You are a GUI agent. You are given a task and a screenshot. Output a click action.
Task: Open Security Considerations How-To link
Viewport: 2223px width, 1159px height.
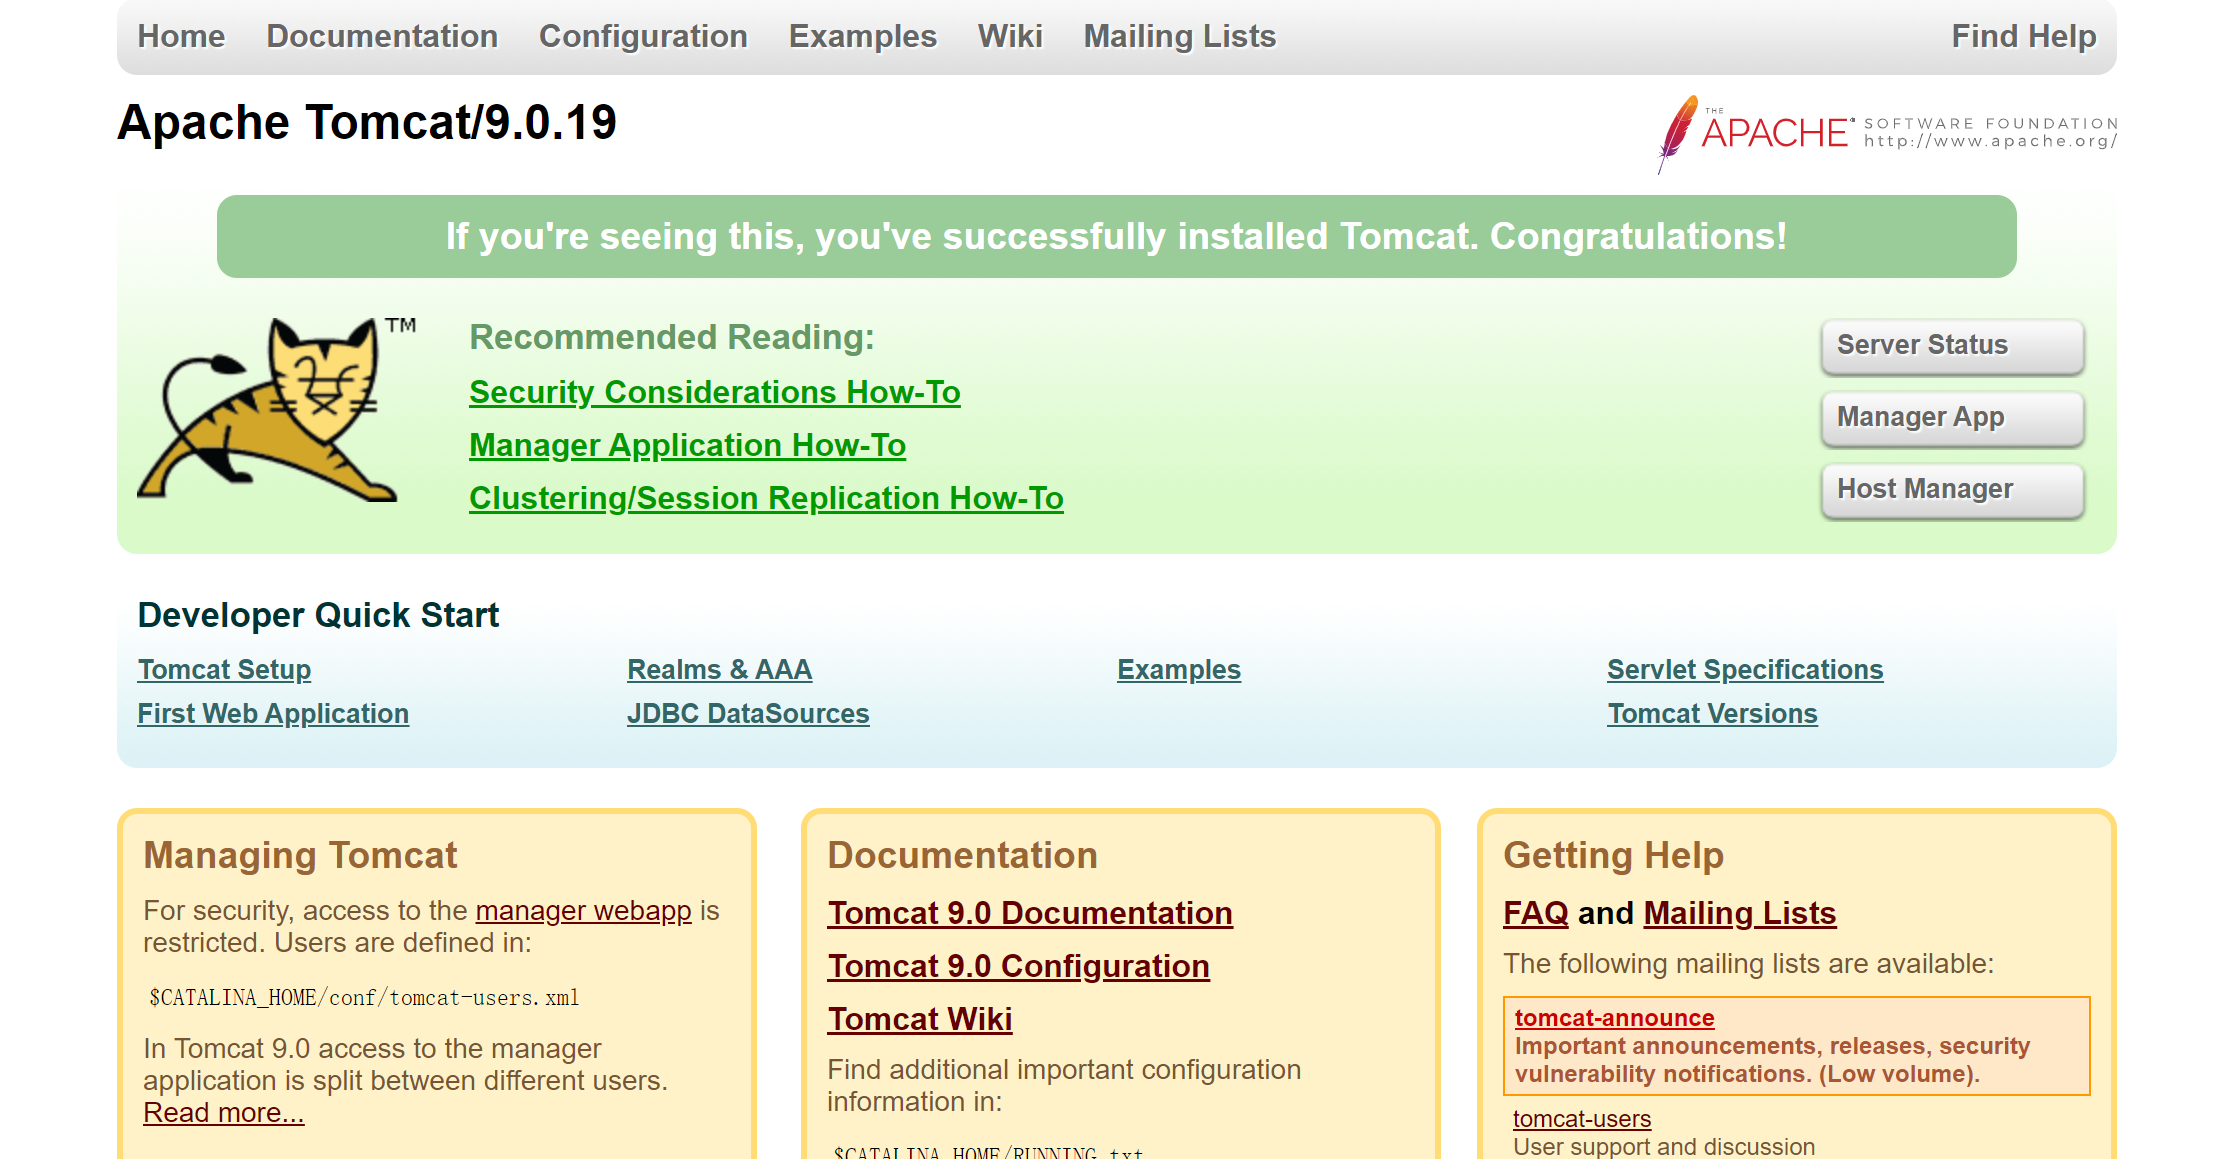(x=714, y=392)
